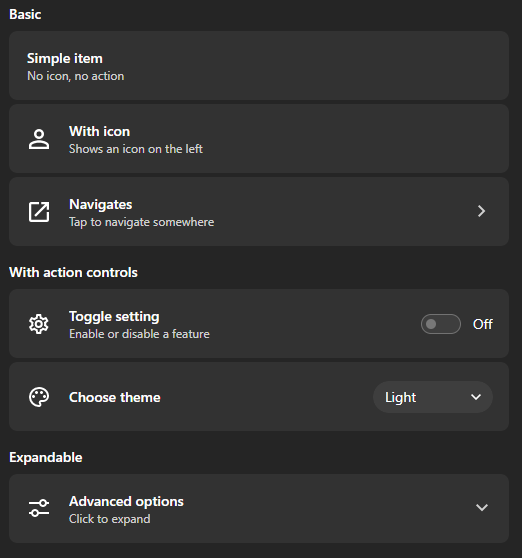Click the Click to expand subtitle
The image size is (522, 558).
pos(110,519)
